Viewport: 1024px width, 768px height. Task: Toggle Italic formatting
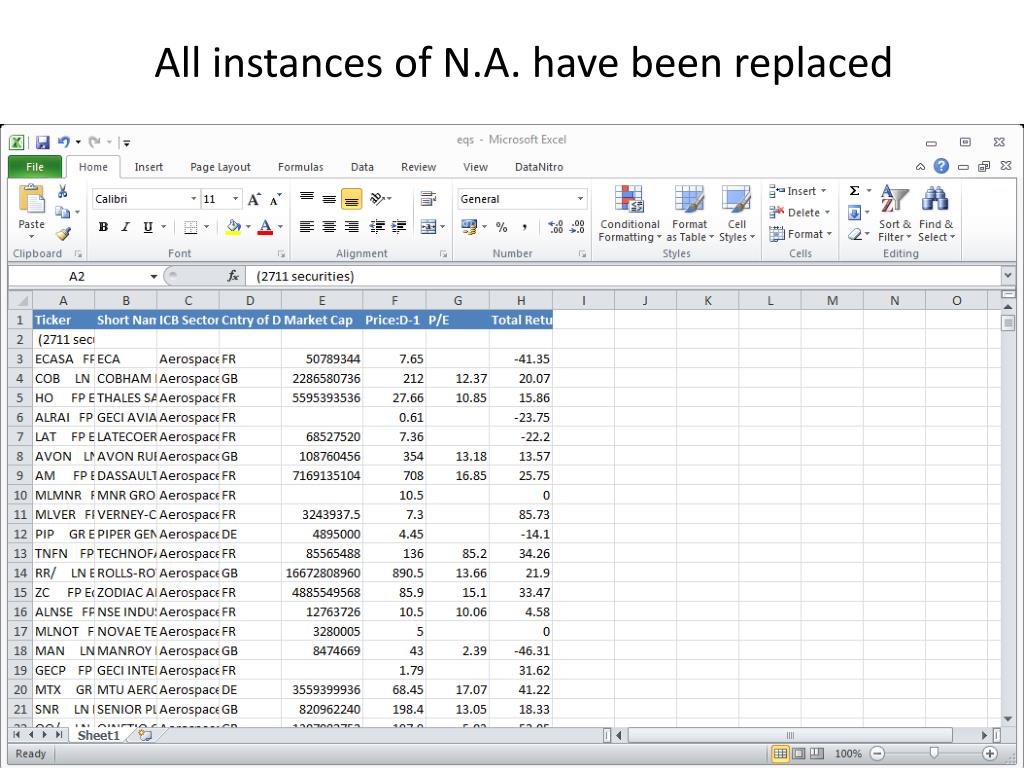click(x=125, y=227)
